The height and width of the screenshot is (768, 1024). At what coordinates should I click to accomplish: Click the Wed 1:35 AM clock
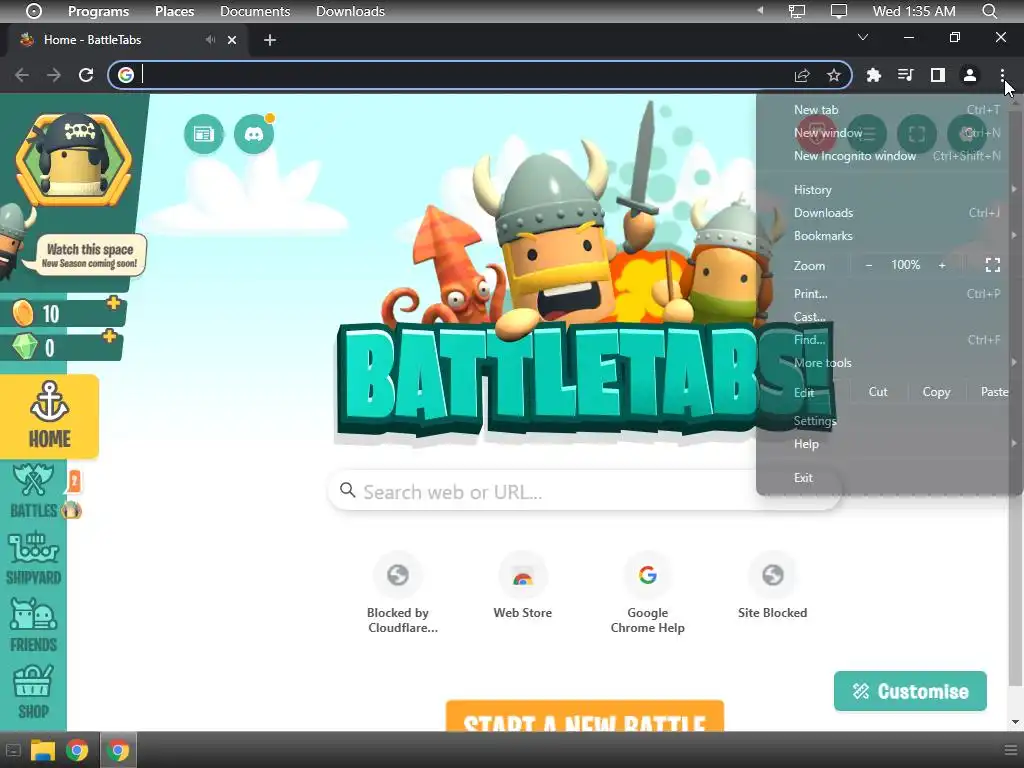(x=914, y=11)
